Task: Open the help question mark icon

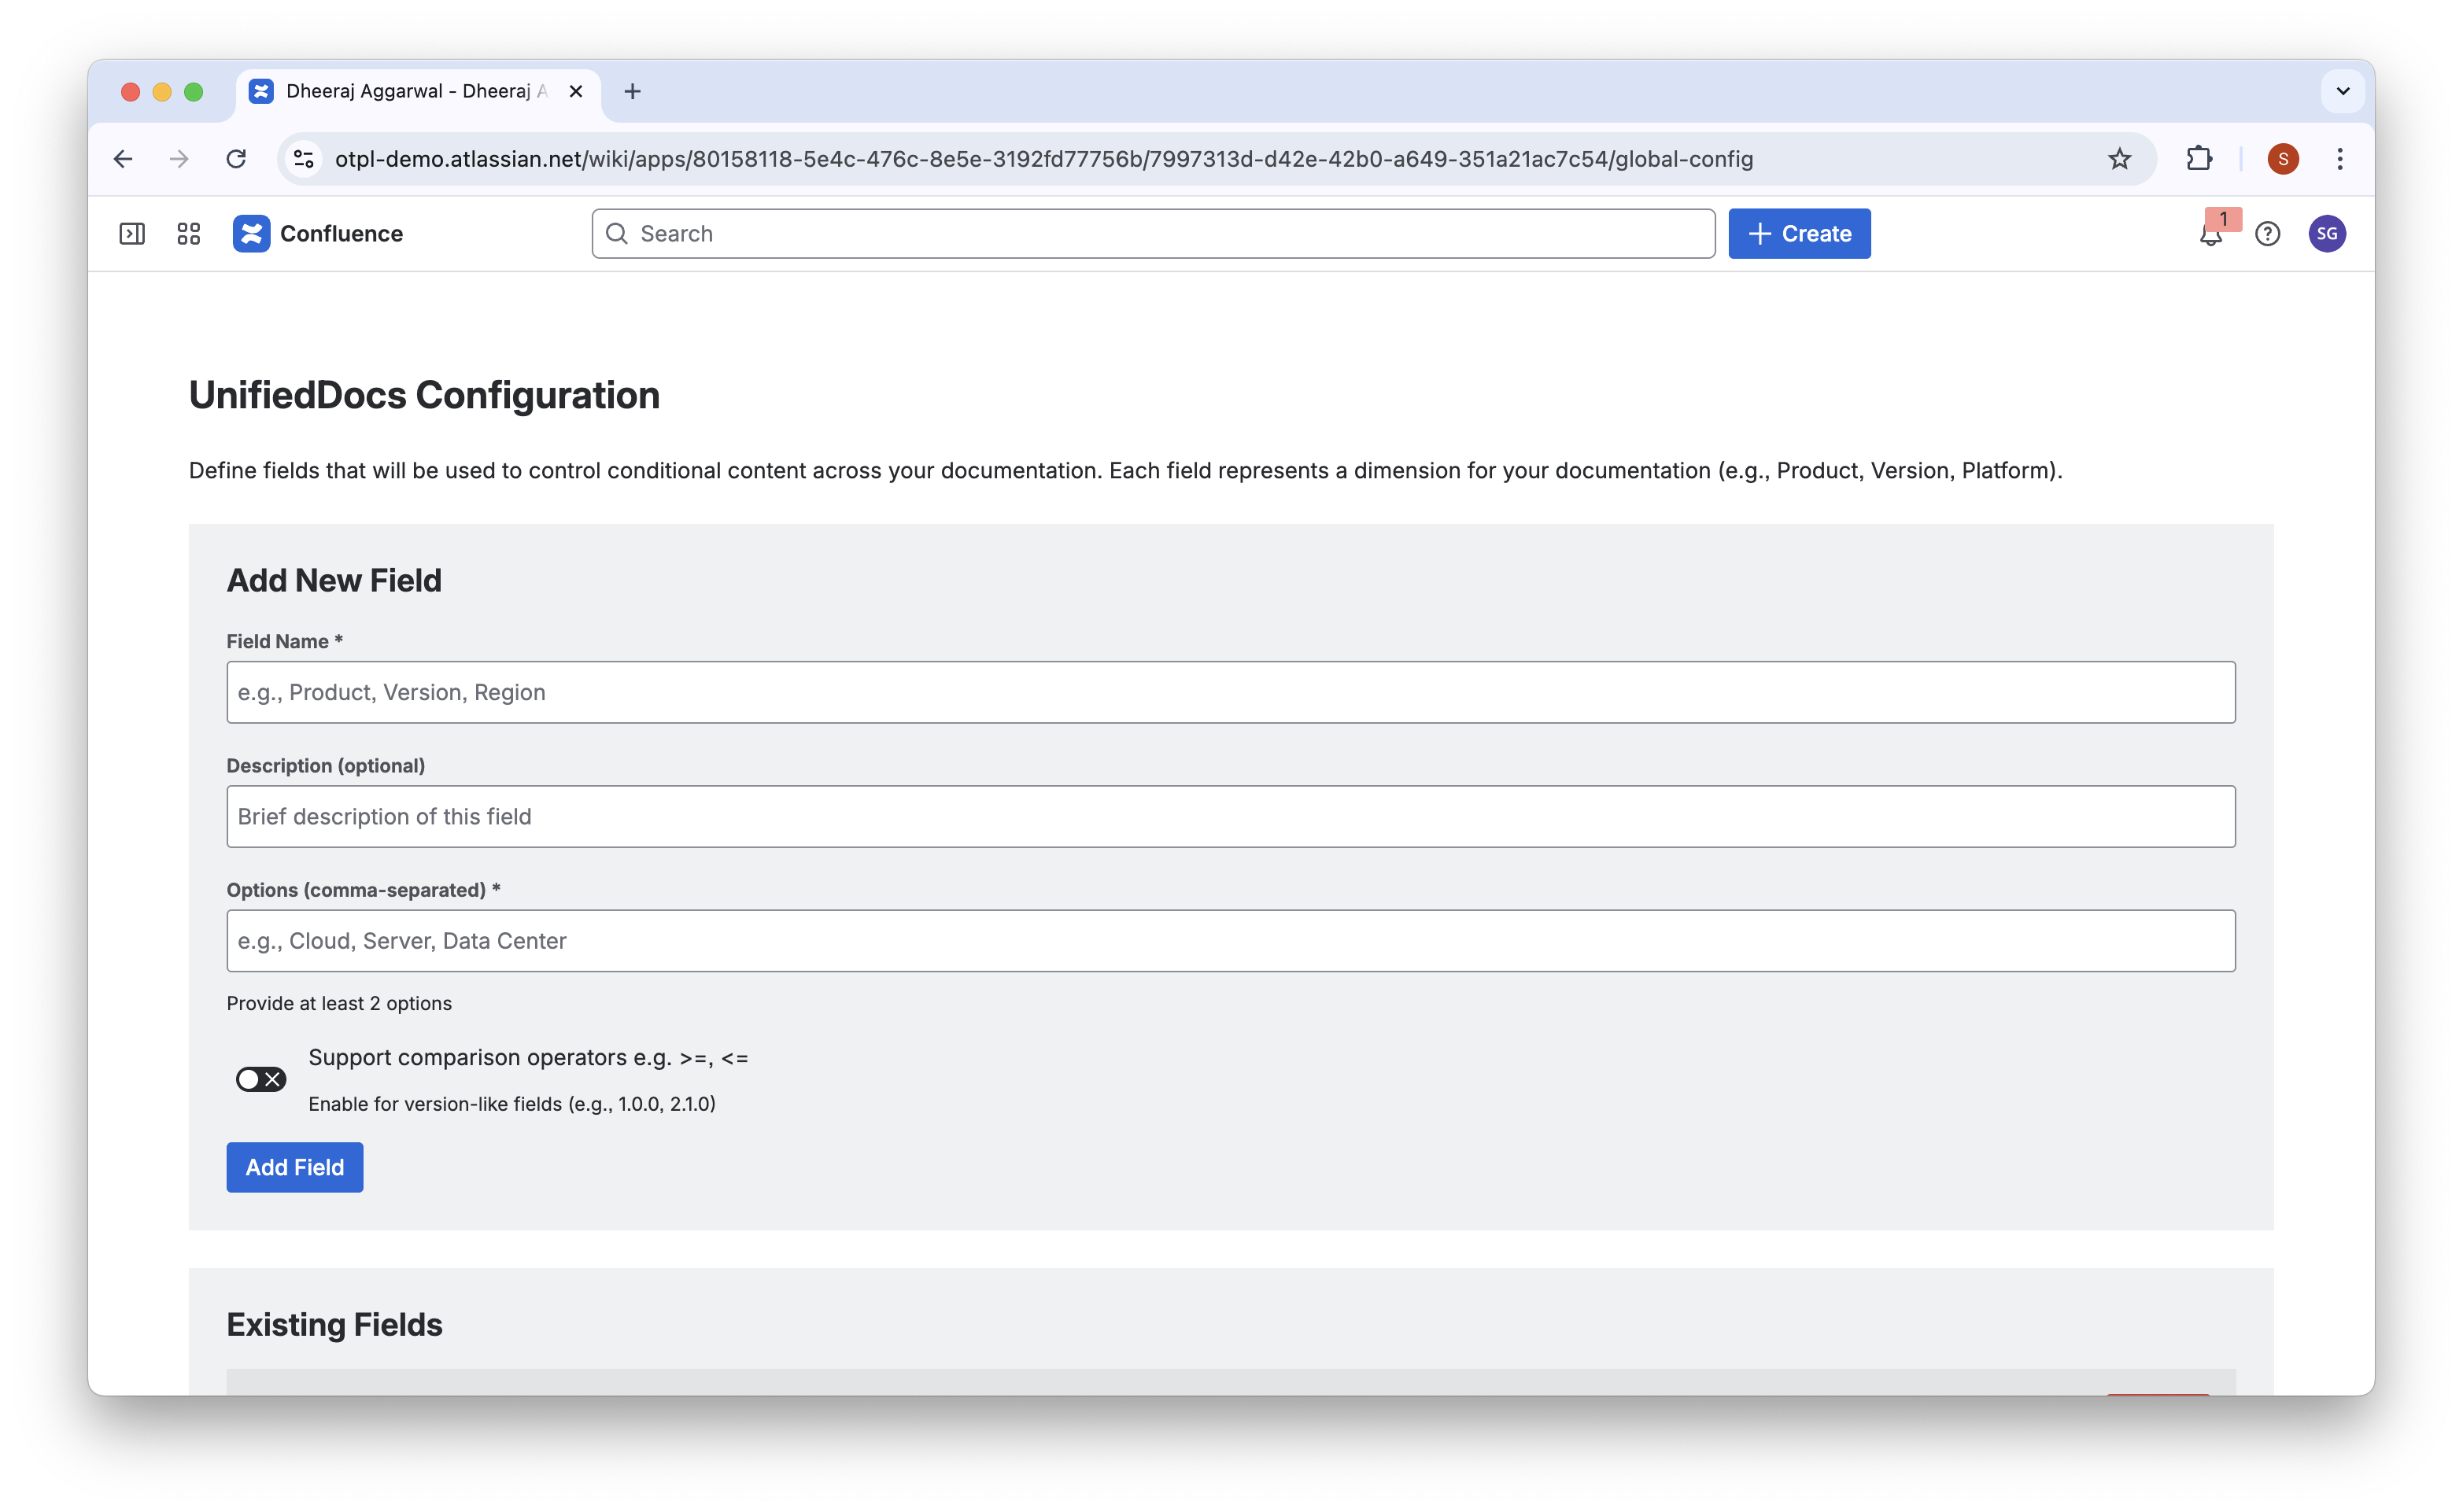Action: (2267, 234)
